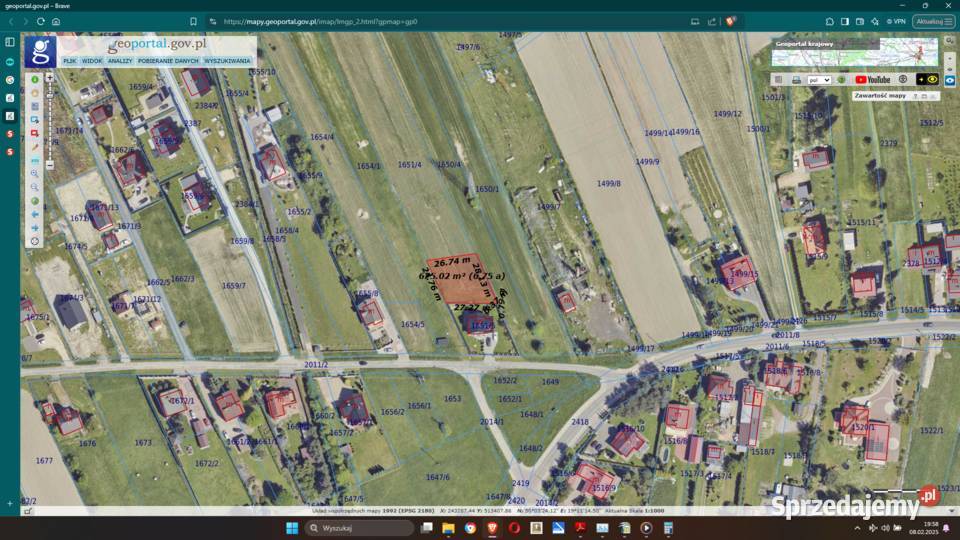The image size is (960, 540).
Task: Go to previous map view arrow
Action: click(x=35, y=214)
